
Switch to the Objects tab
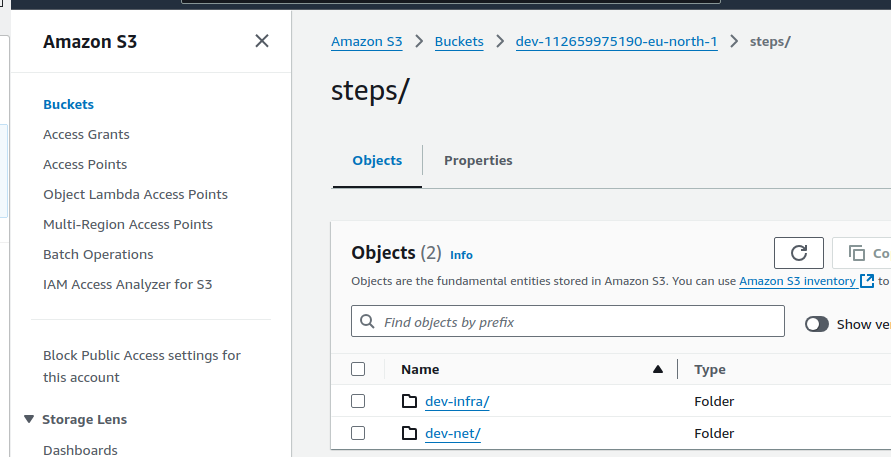(x=377, y=160)
